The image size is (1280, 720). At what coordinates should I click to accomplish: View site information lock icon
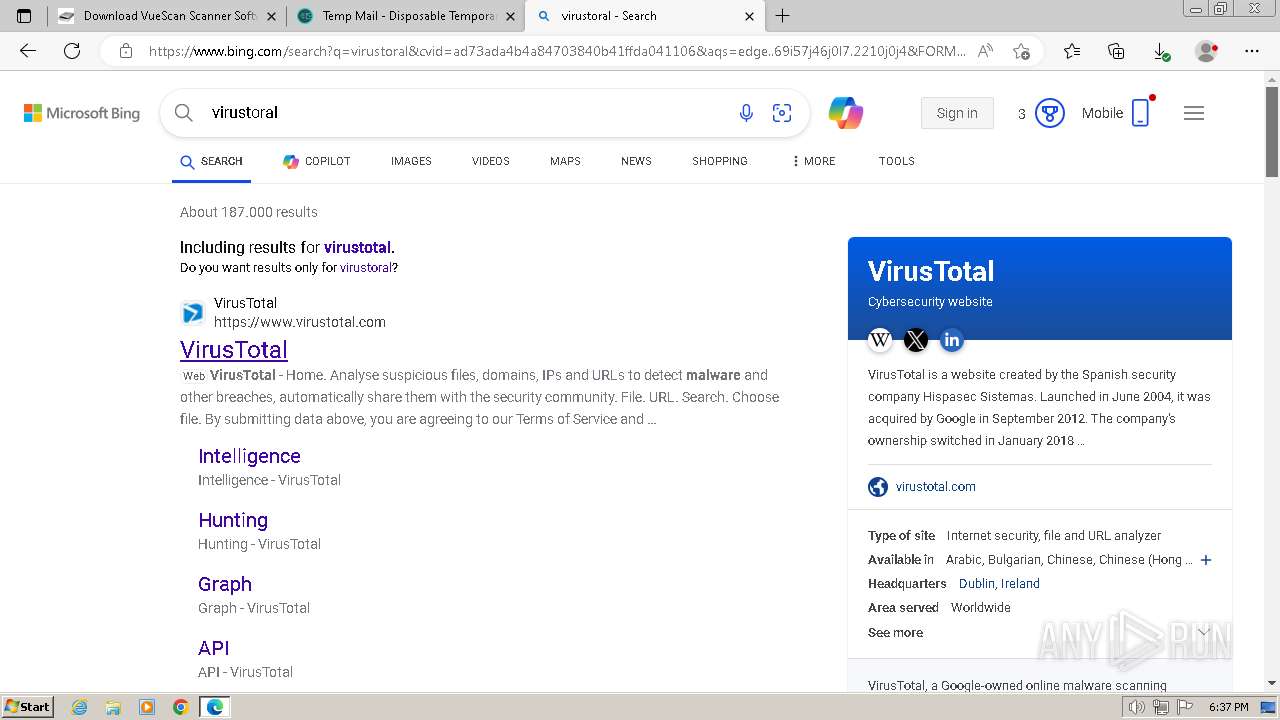125,51
